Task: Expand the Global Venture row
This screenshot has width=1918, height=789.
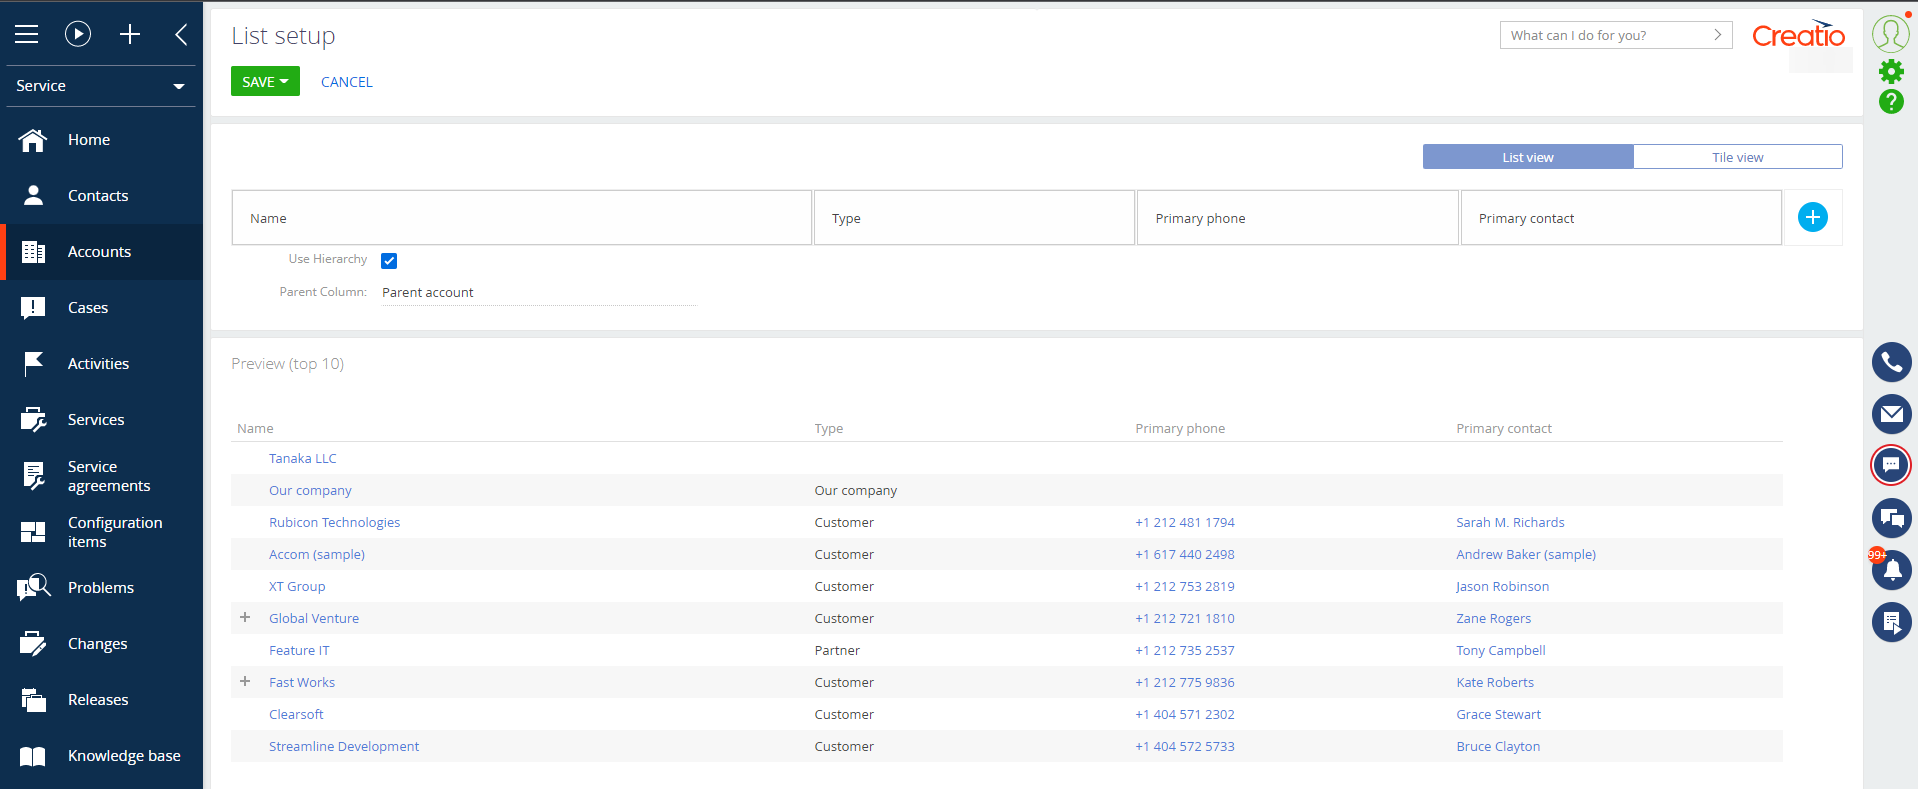Action: tap(245, 618)
